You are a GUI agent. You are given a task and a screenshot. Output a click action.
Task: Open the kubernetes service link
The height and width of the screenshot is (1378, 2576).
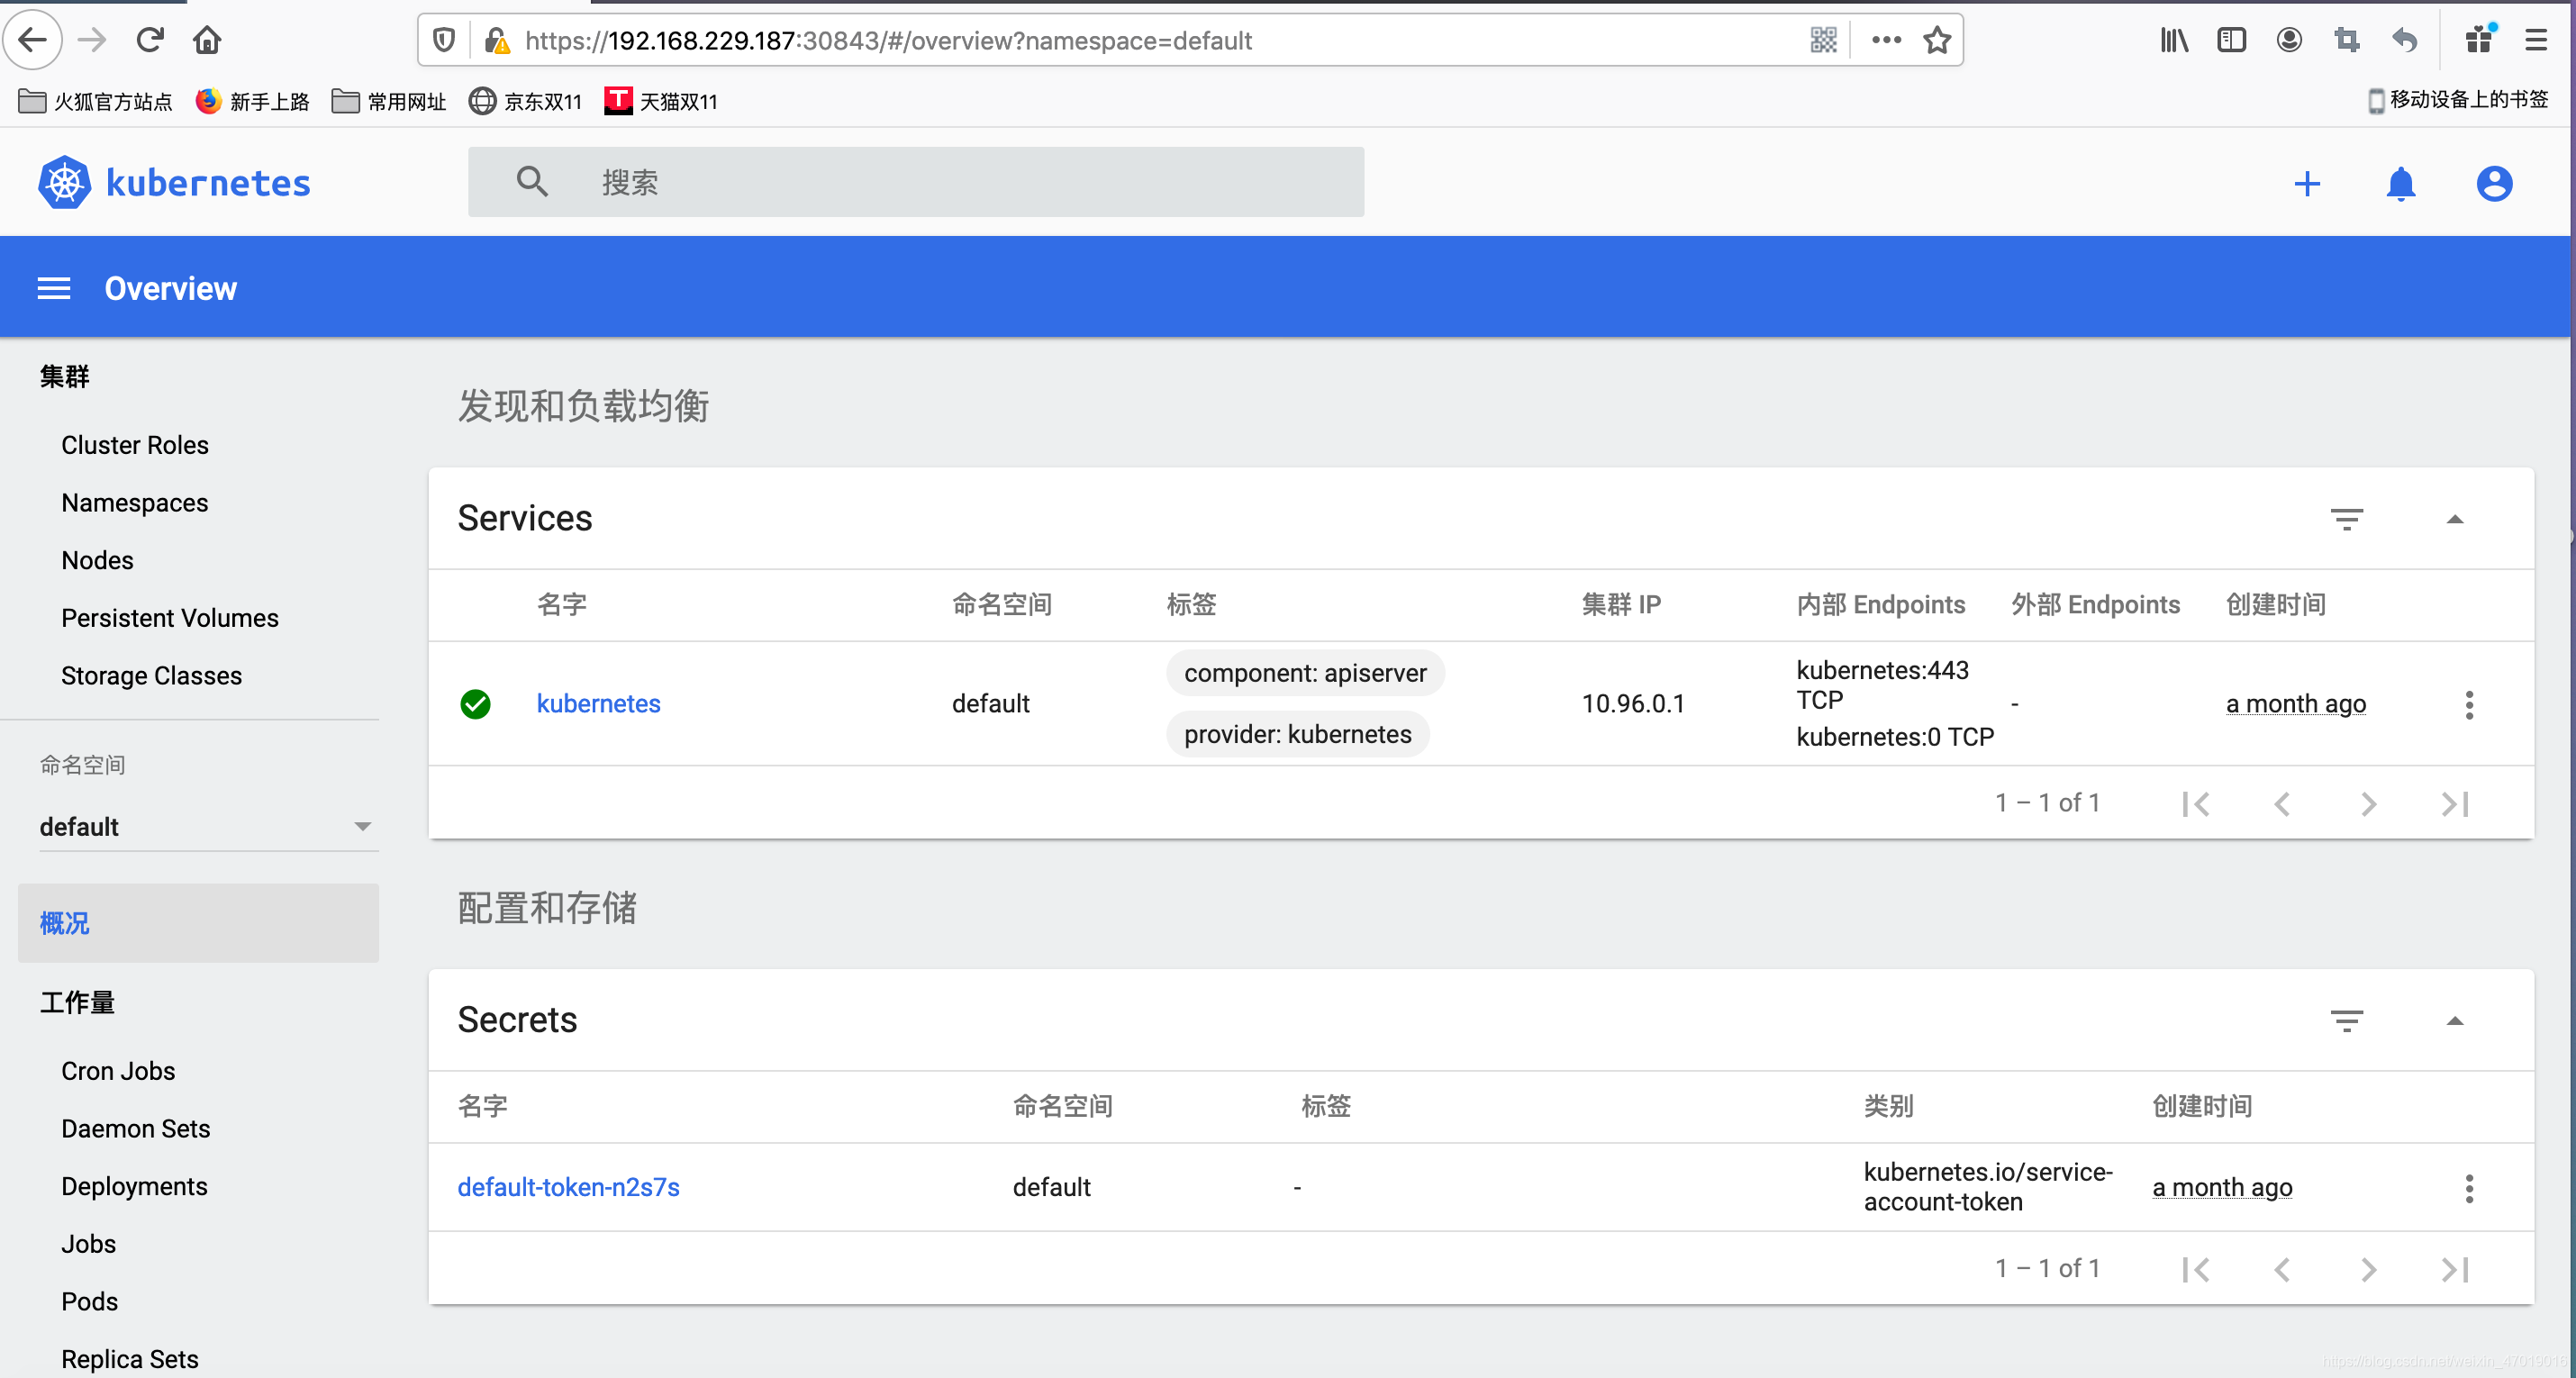point(598,704)
